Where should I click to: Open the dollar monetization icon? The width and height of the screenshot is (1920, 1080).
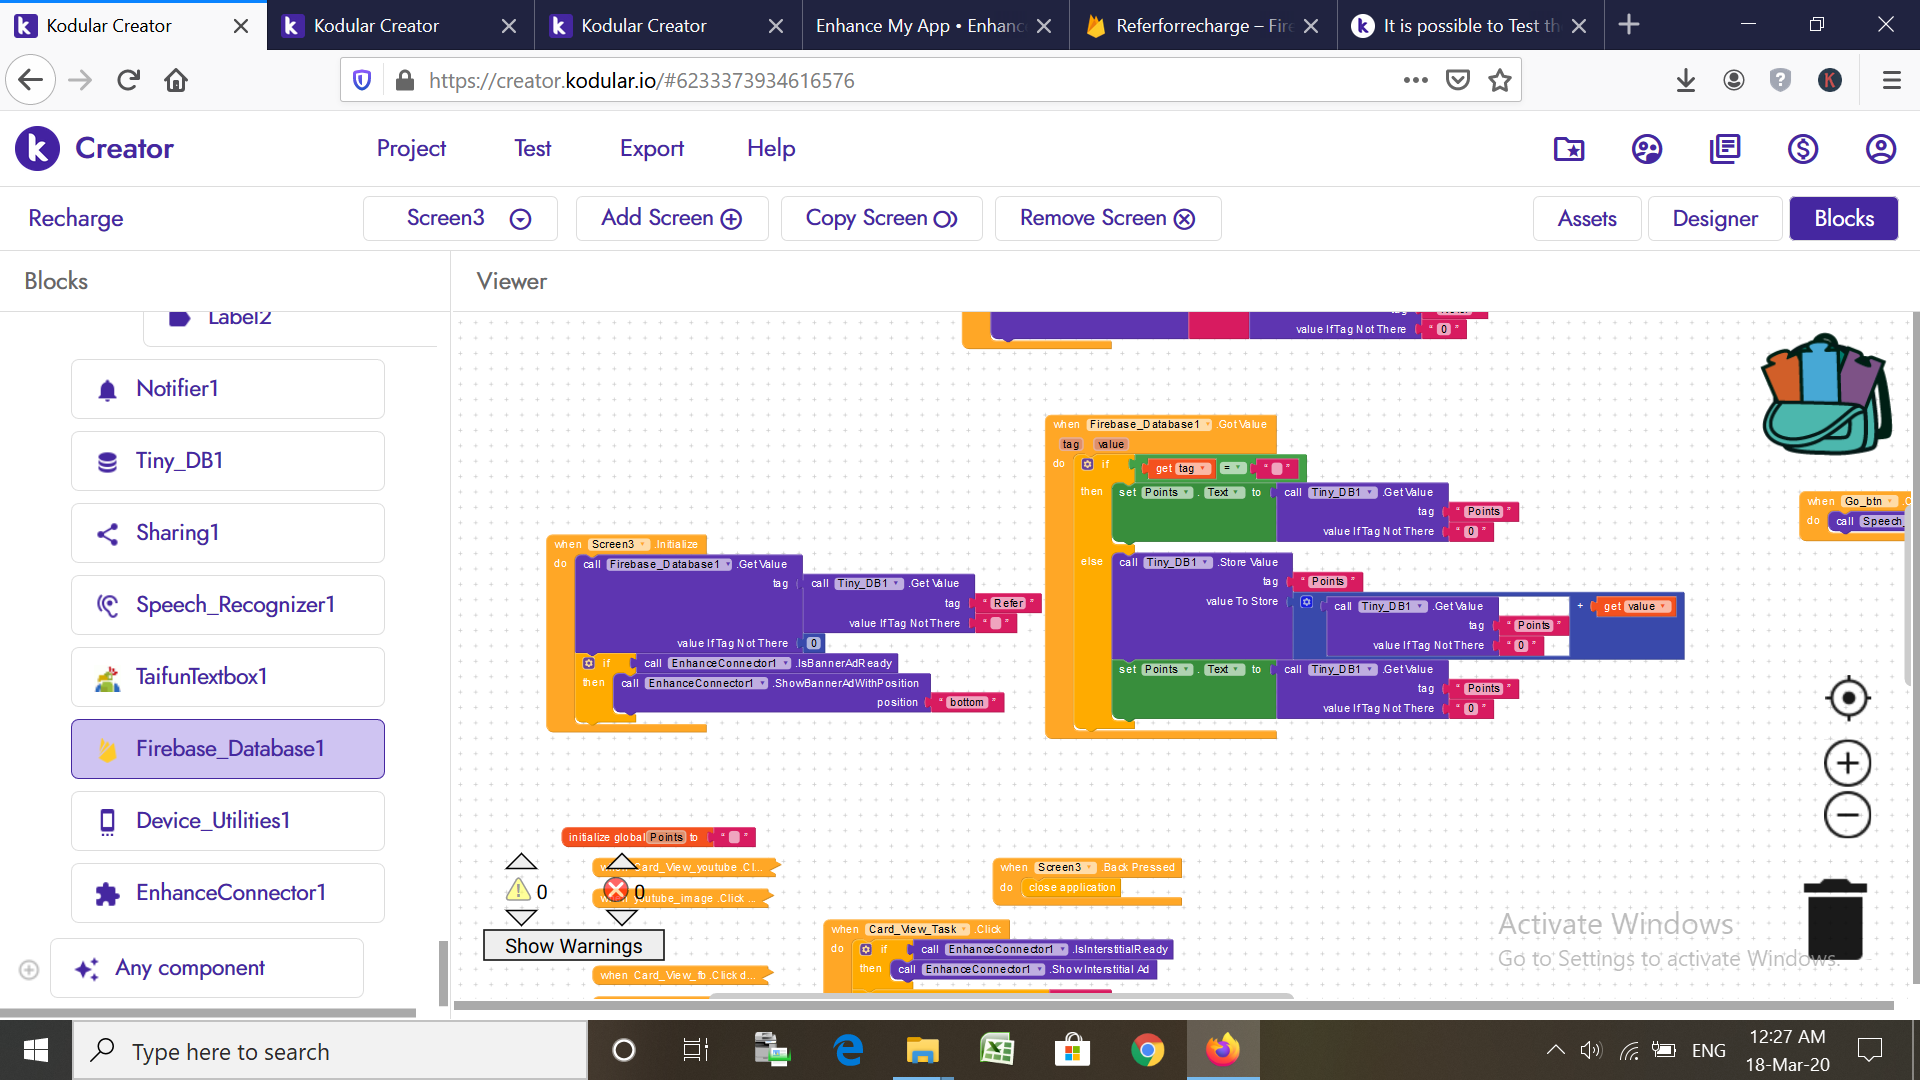(x=1803, y=149)
